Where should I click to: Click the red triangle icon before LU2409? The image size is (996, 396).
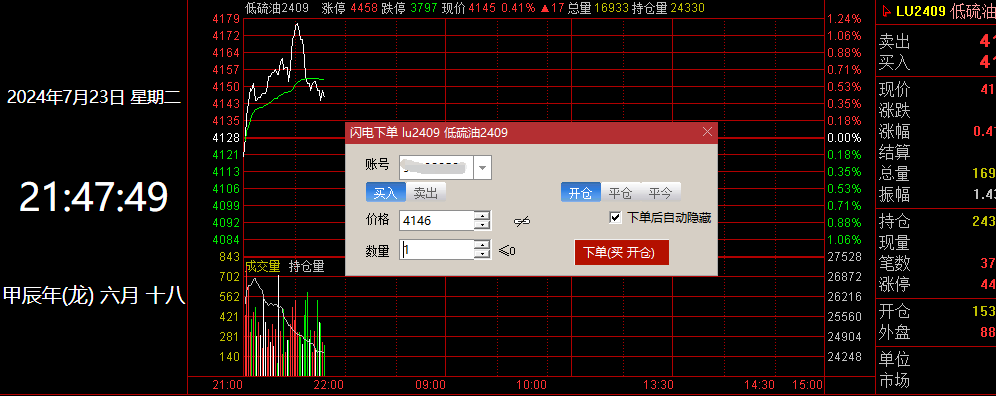point(887,10)
